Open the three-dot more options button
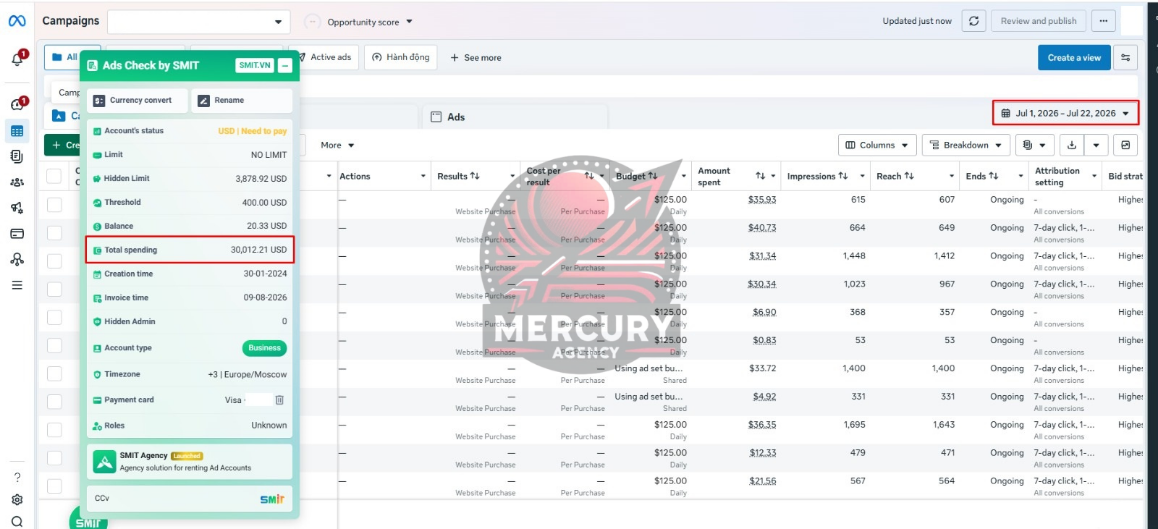The image size is (1158, 529). 1103,21
